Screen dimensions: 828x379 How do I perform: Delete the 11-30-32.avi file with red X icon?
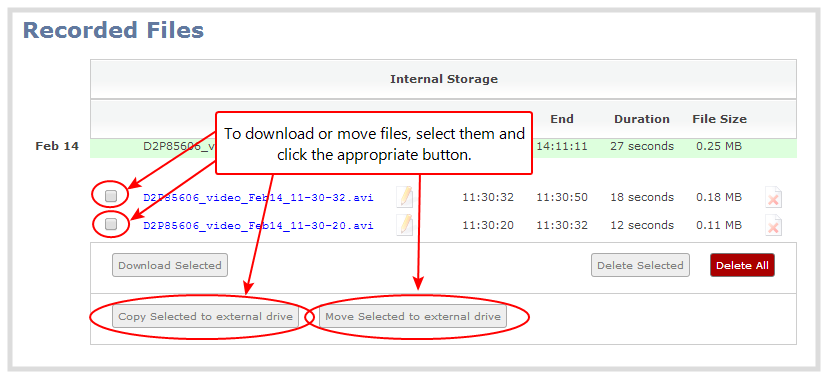[774, 198]
